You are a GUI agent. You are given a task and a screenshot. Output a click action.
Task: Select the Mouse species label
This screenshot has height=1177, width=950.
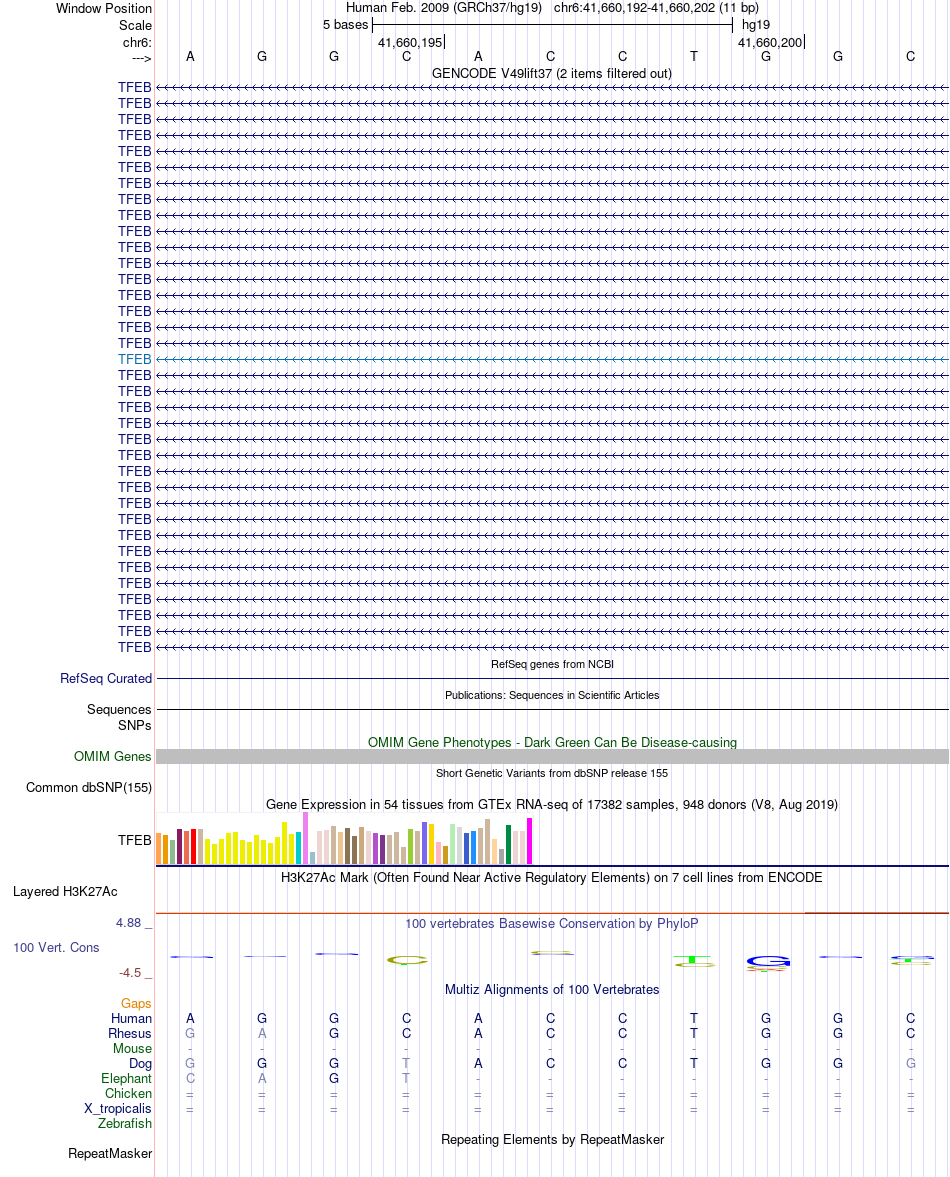coord(132,1049)
